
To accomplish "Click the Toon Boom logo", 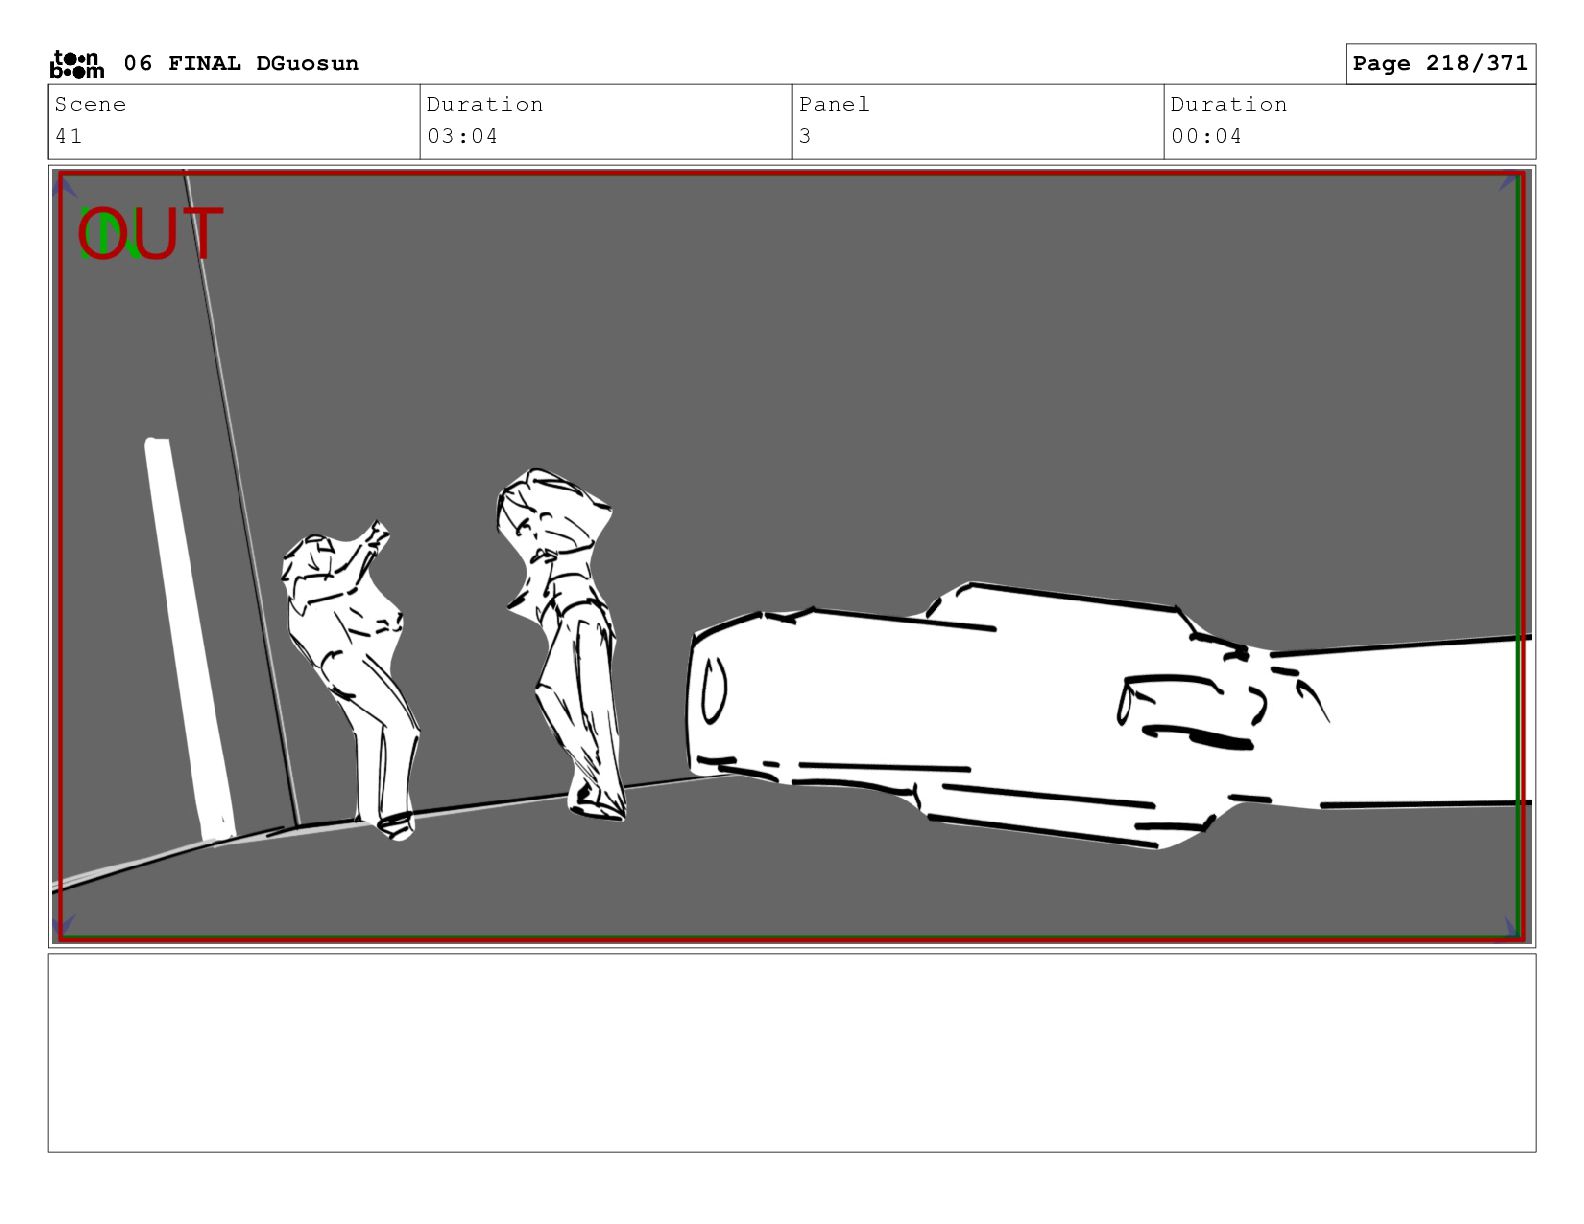I will (x=77, y=64).
